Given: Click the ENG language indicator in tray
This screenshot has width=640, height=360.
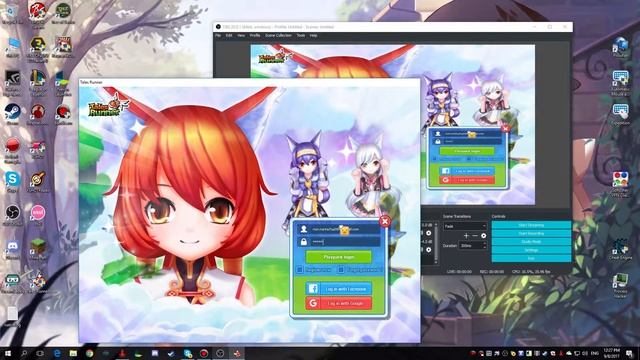Looking at the screenshot, I should (x=596, y=353).
